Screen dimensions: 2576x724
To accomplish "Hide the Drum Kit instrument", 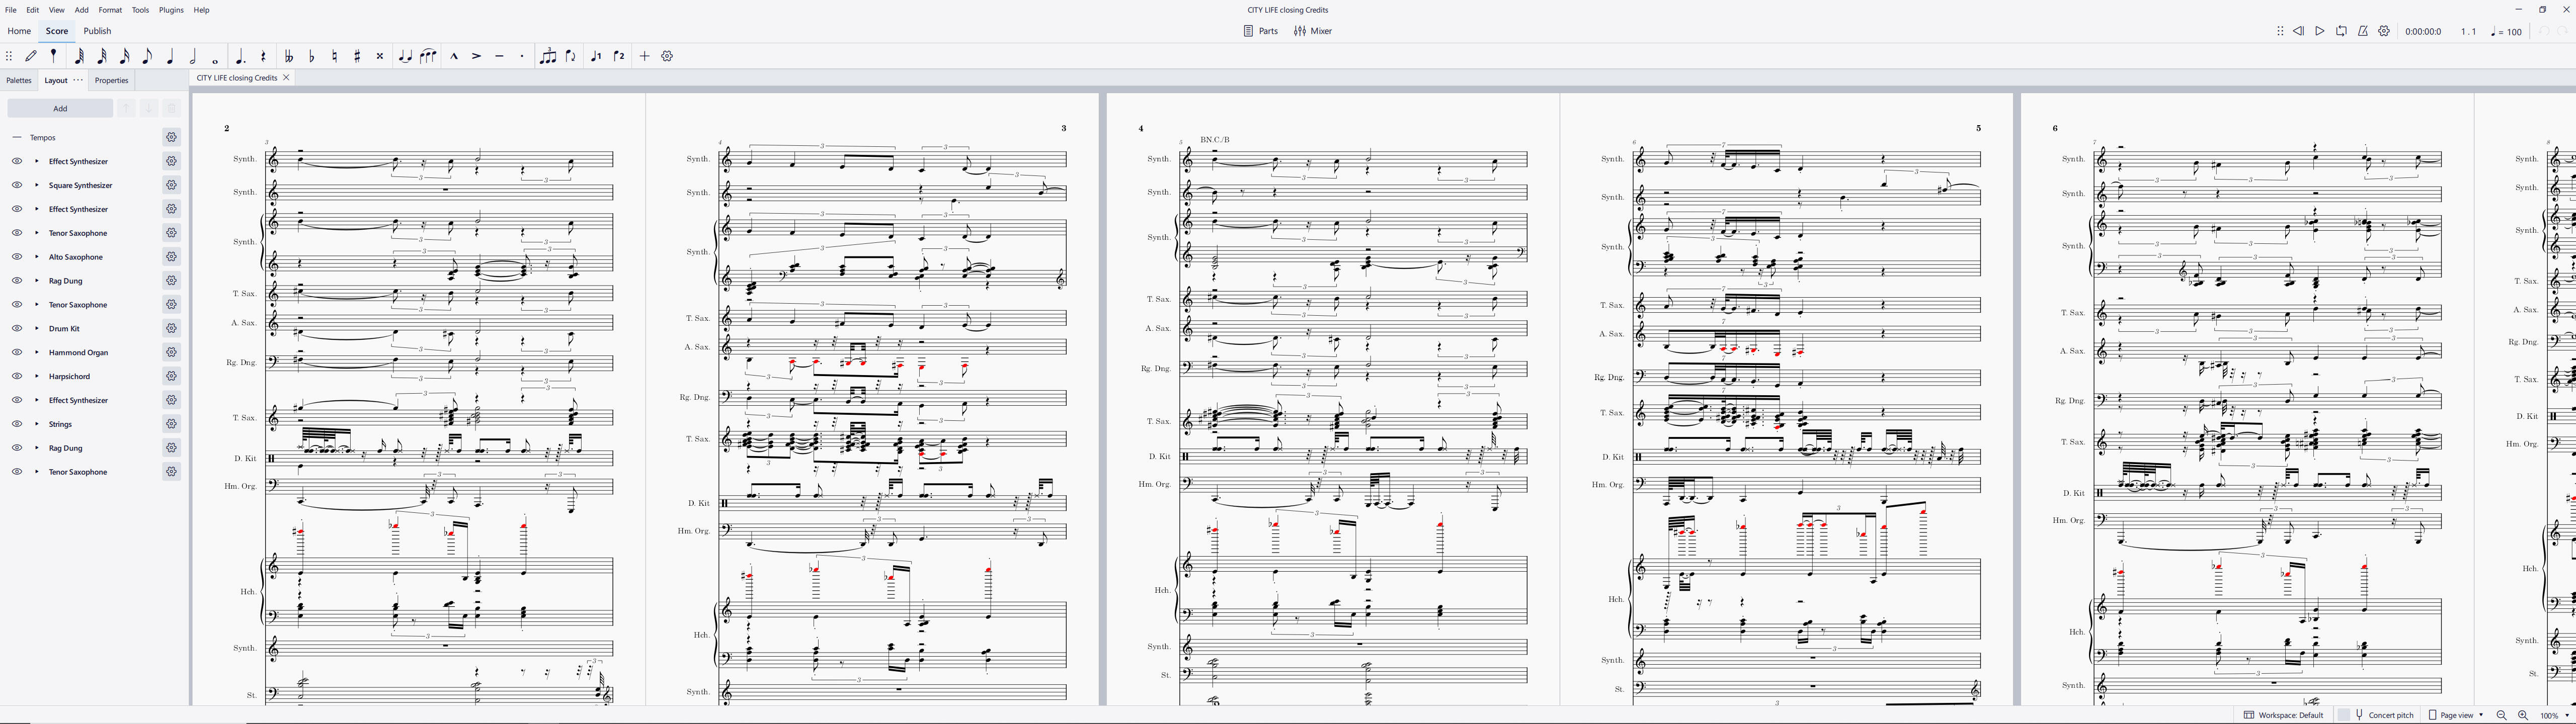I will tap(17, 328).
